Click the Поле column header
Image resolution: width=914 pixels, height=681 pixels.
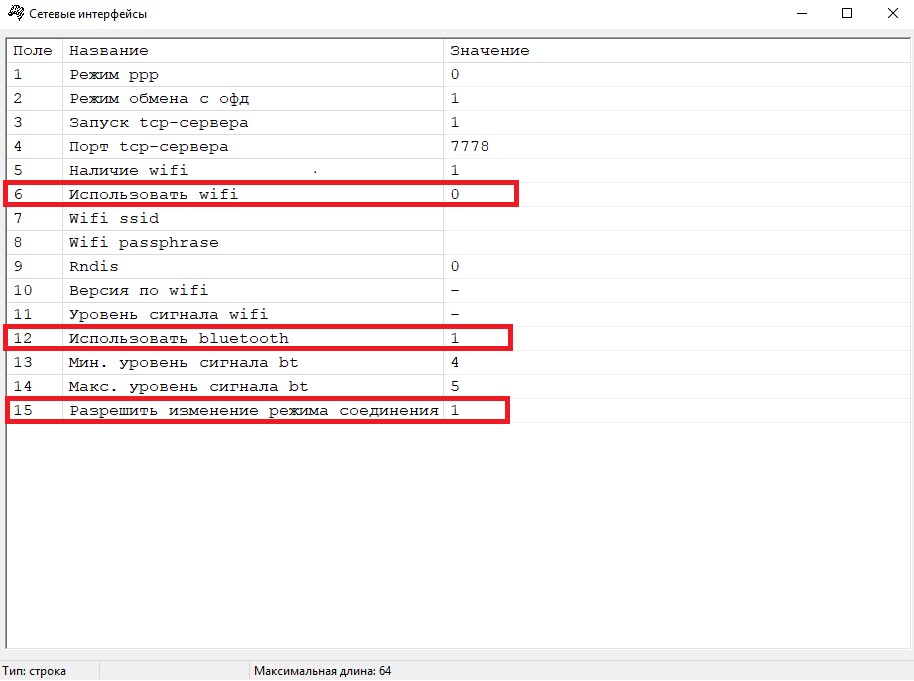coord(33,50)
